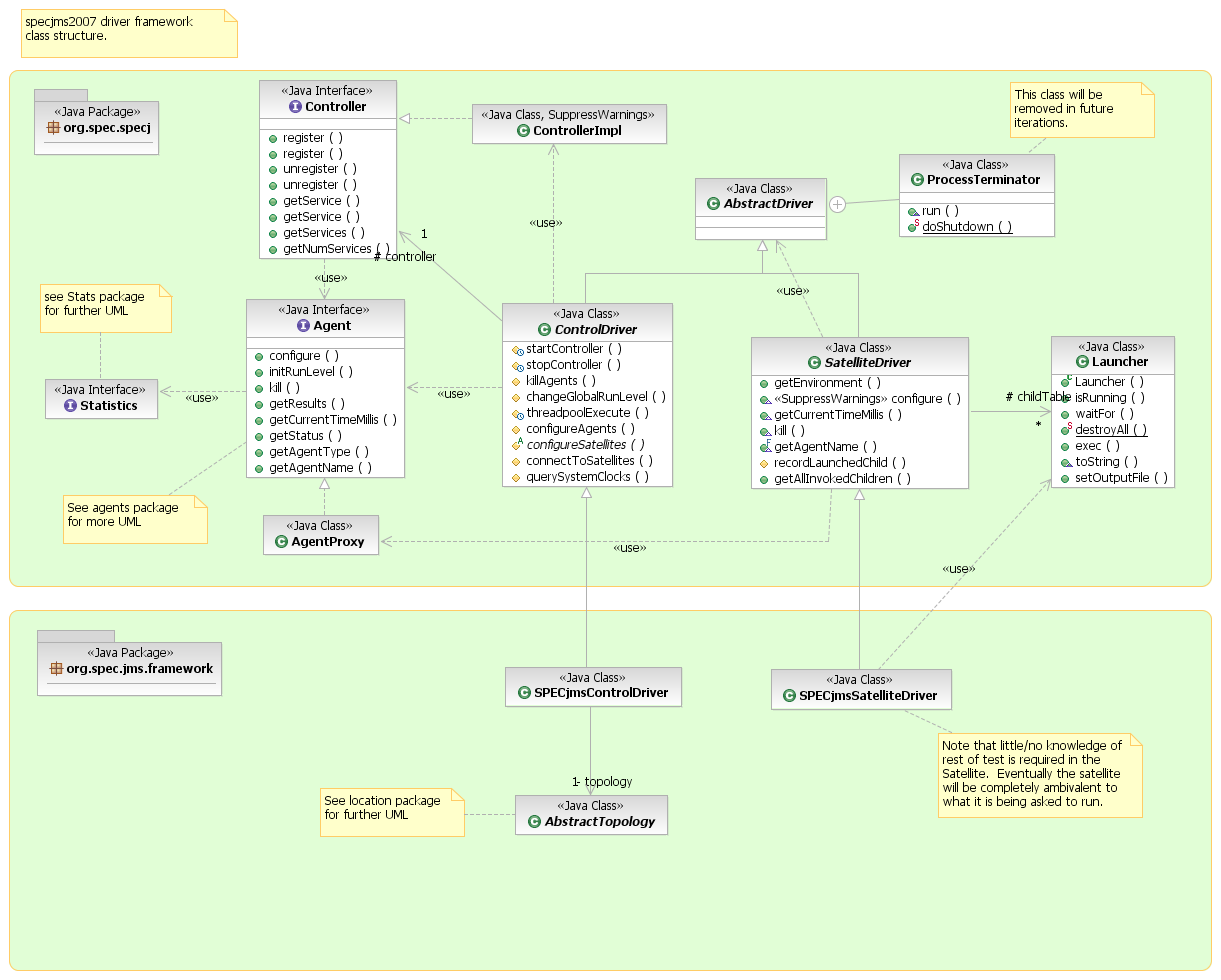Select the SPECjmsControlDriver class box
The height and width of the screenshot is (980, 1221).
click(593, 685)
